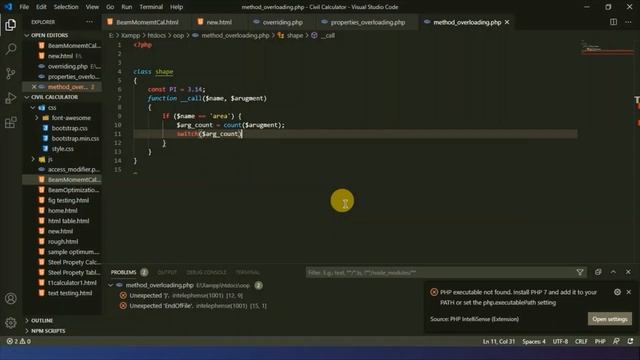
Task: Close method_over... in Open Editors list
Action: [34, 87]
